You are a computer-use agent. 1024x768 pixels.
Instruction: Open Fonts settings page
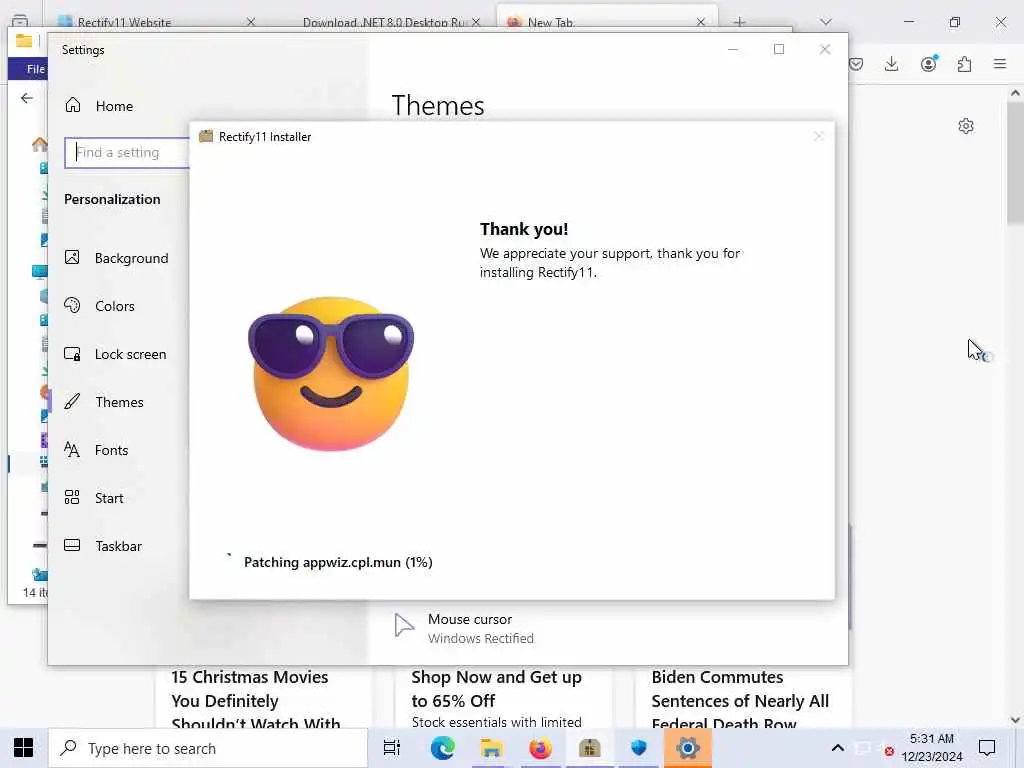96,450
